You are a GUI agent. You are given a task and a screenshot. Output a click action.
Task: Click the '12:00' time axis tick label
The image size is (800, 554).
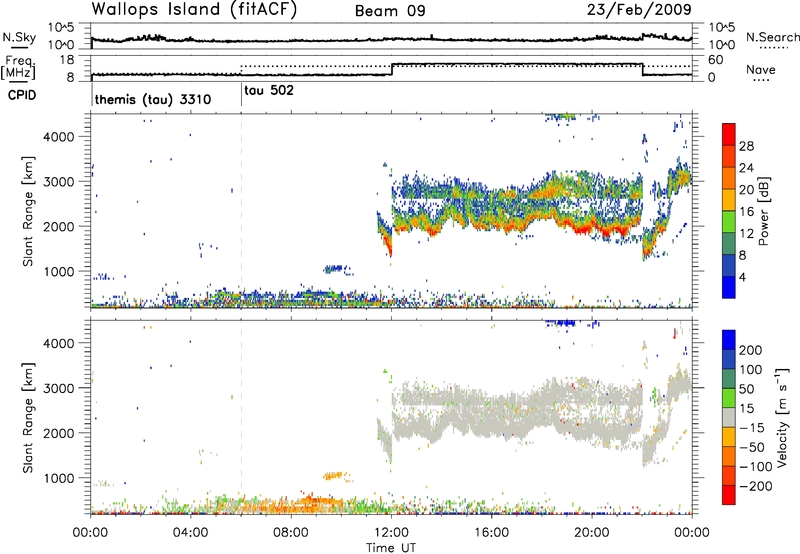391,533
